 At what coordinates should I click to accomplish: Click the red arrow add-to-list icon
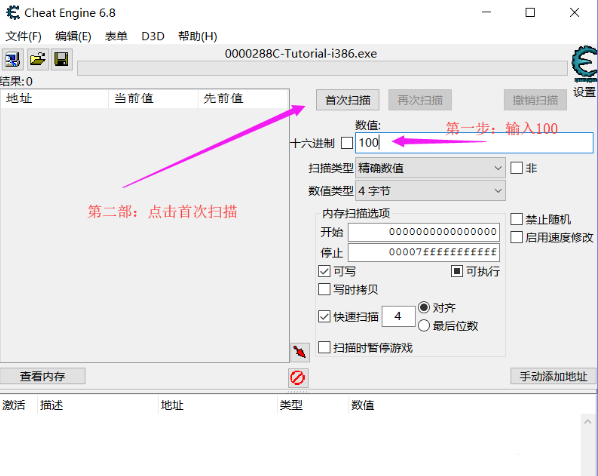click(x=300, y=352)
